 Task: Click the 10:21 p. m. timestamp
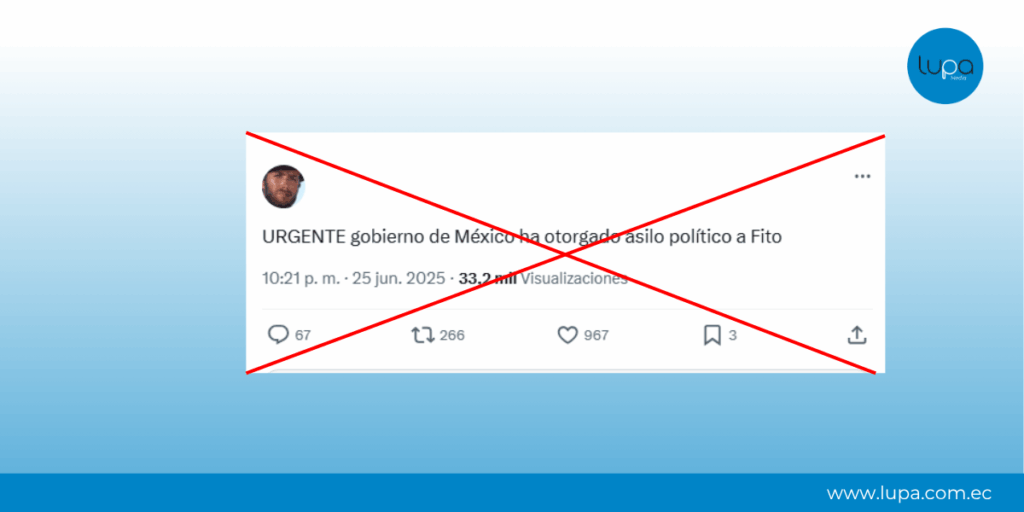[x=301, y=279]
